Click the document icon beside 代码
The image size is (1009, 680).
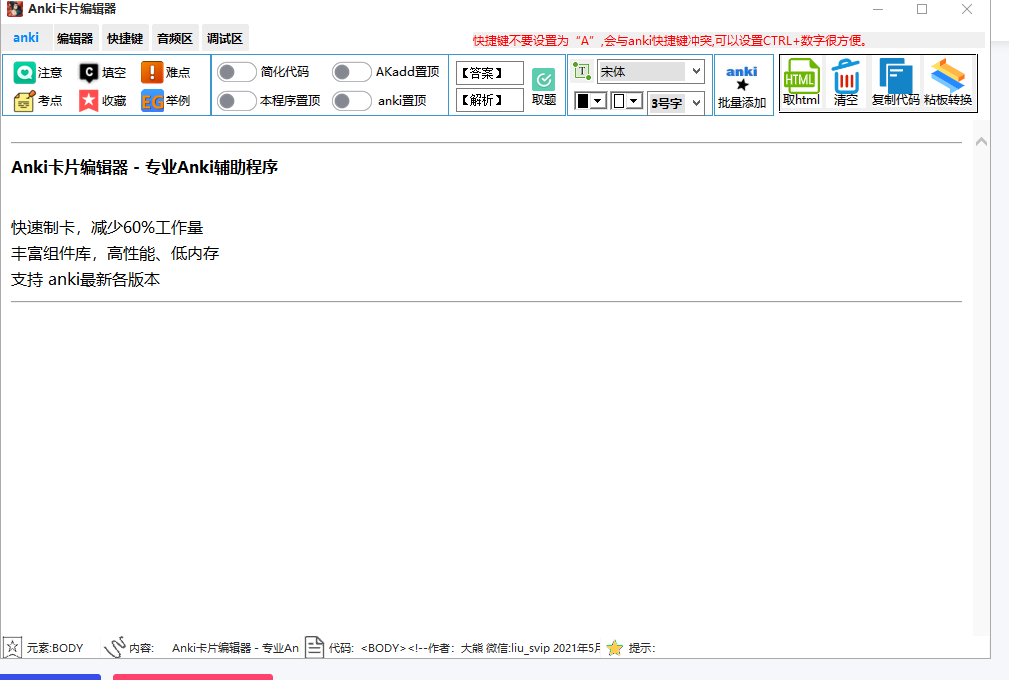click(314, 647)
